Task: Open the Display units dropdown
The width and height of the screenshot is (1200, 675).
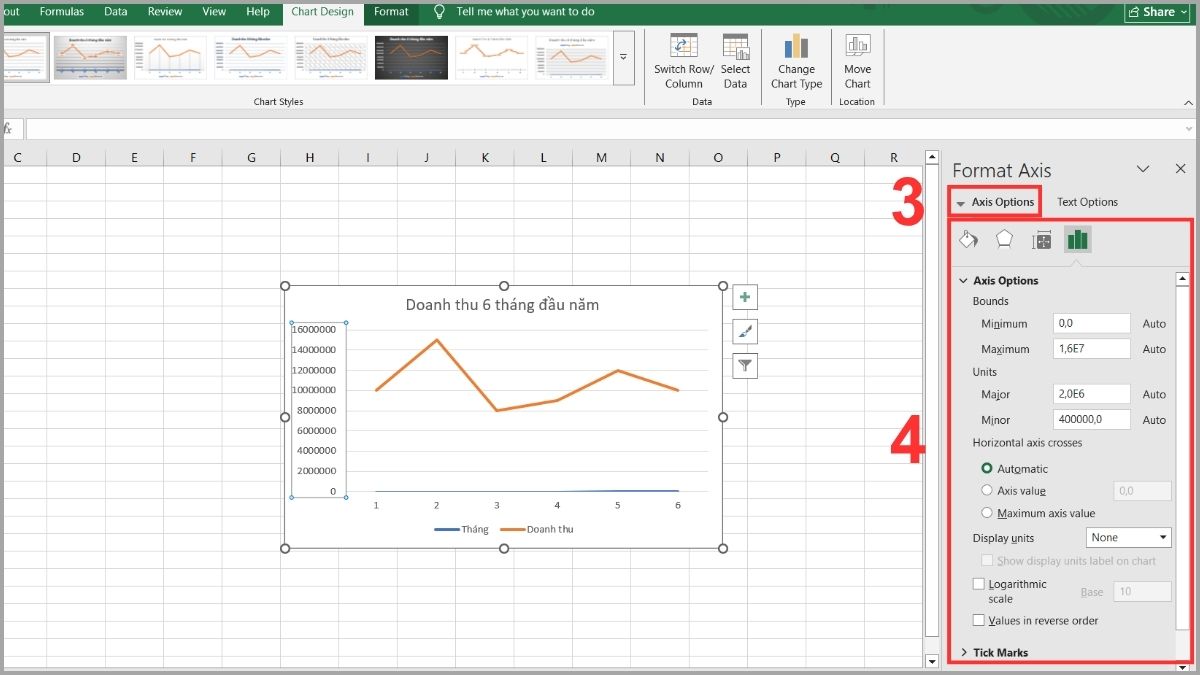Action: [x=1129, y=538]
